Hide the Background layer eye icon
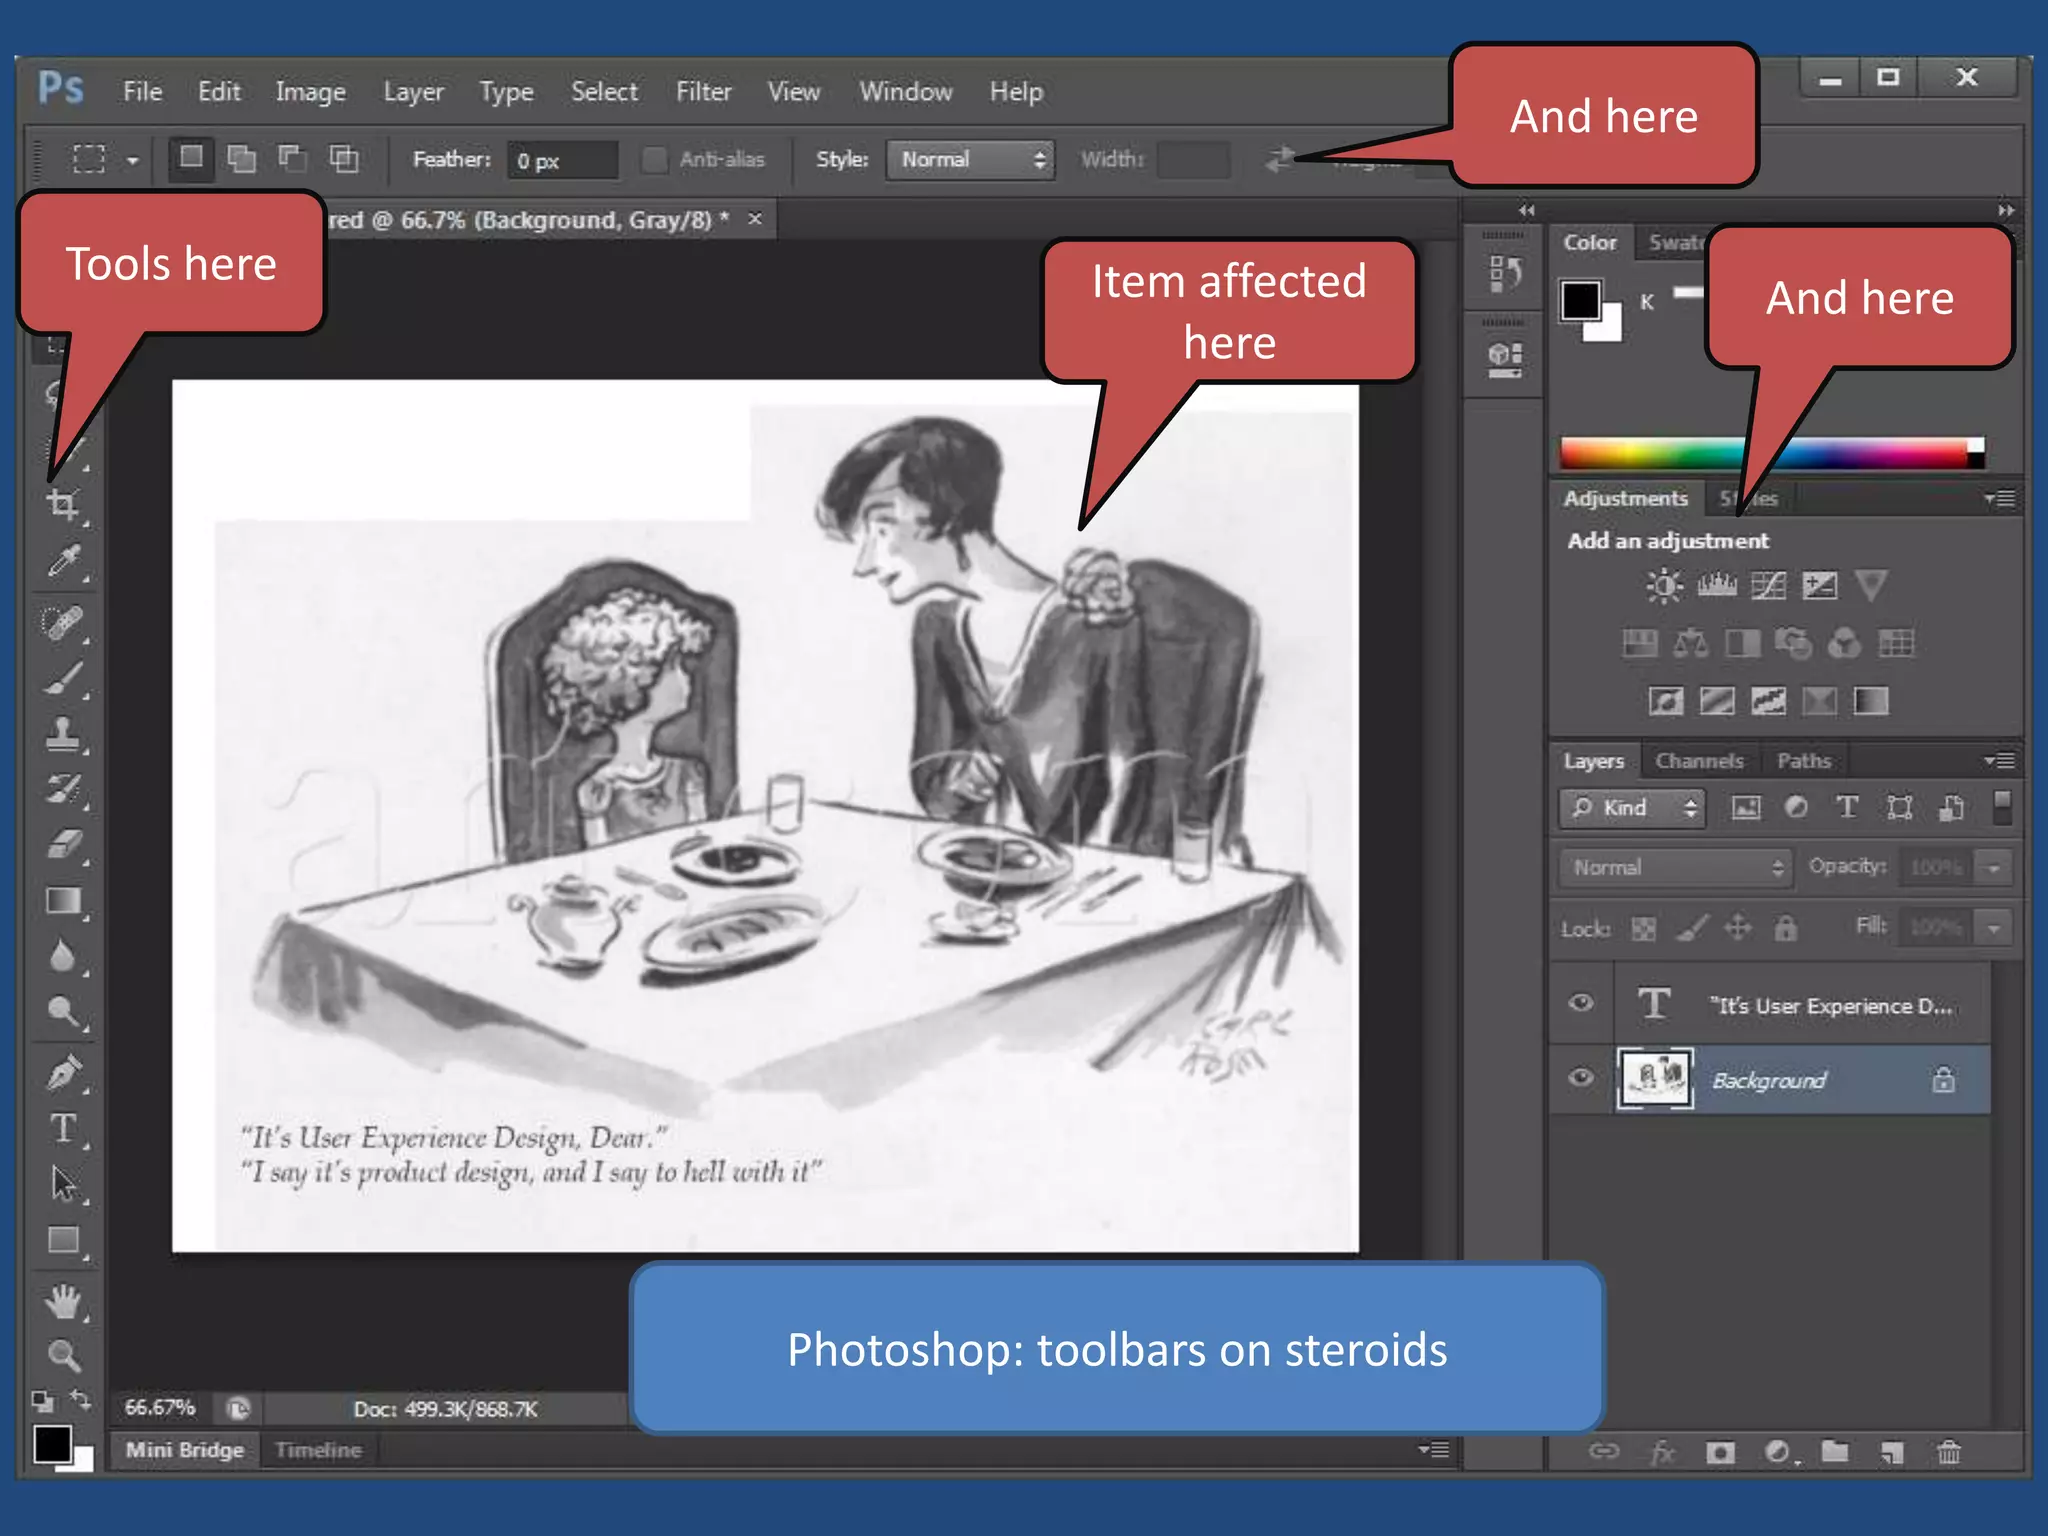 (1581, 1078)
